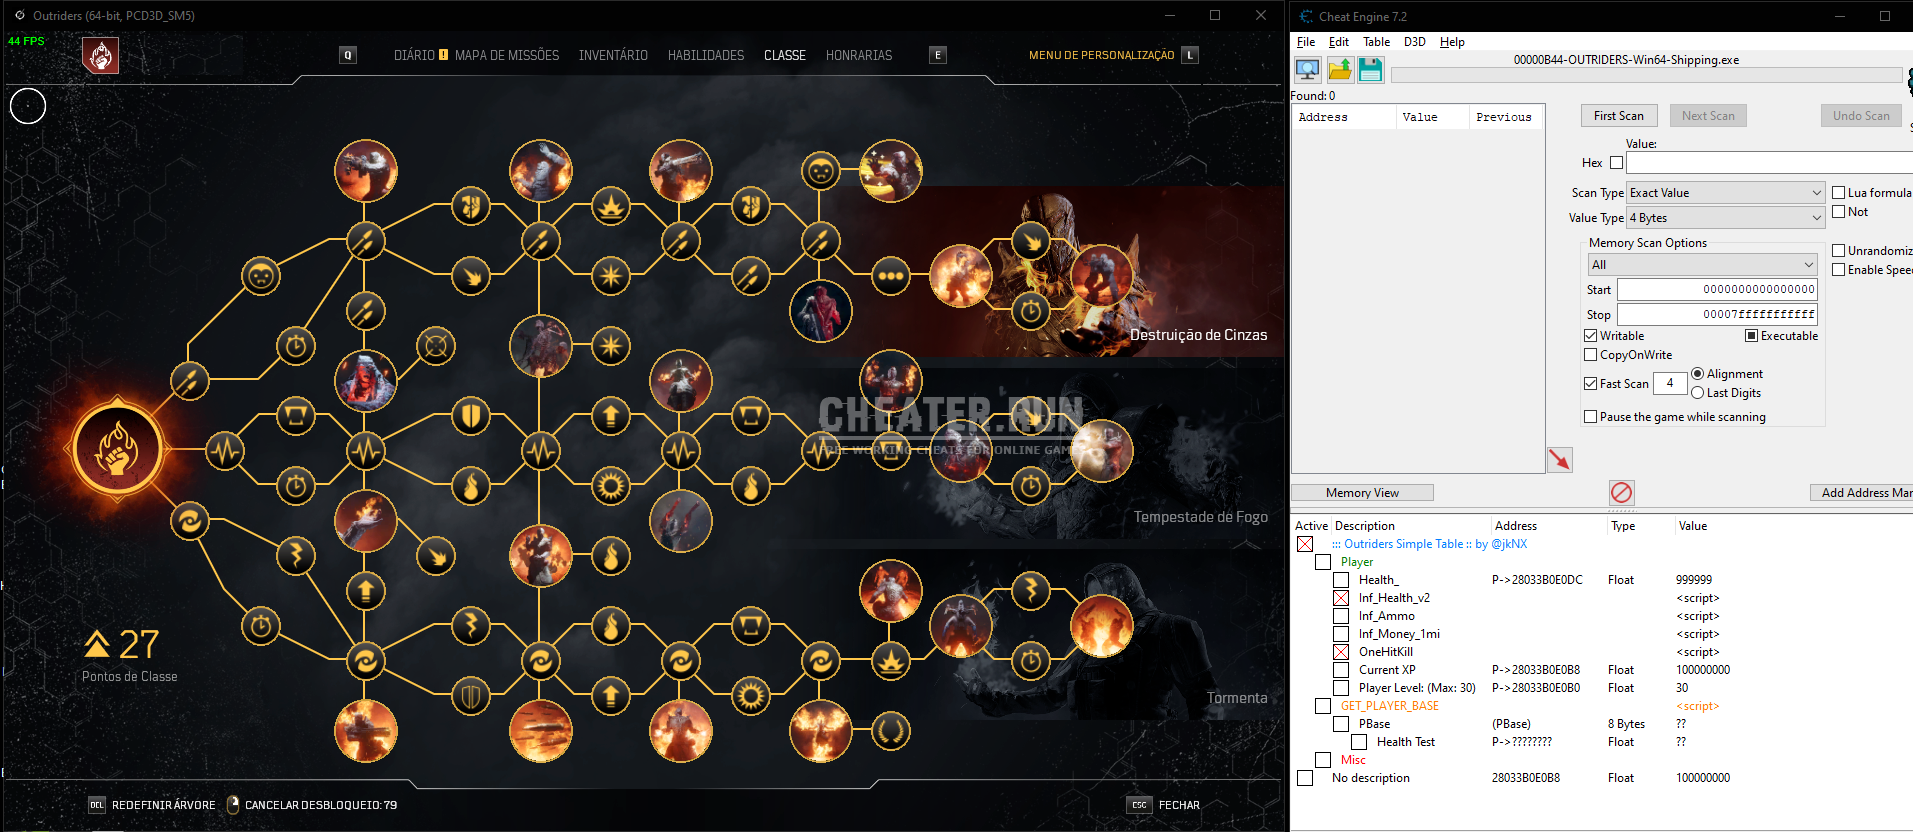
Task: Open process list icon in Cheat Engine
Action: [1307, 69]
